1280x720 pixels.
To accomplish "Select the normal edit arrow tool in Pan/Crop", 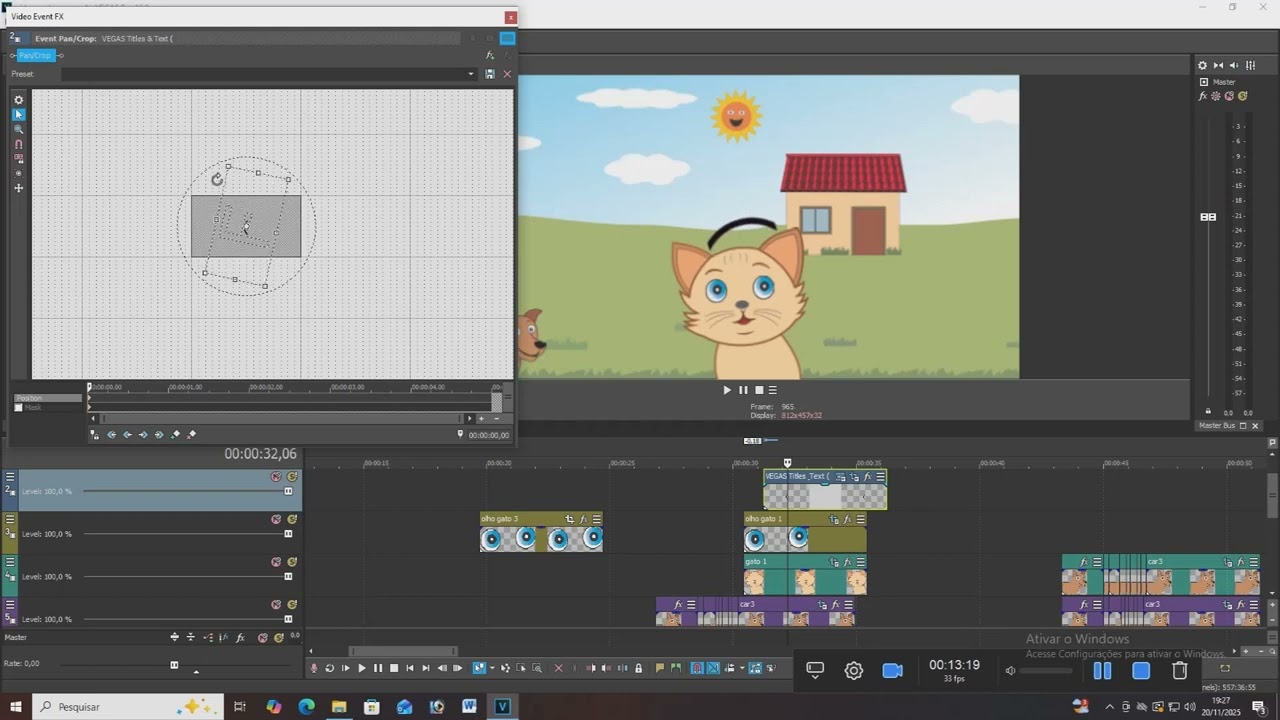I will coord(18,114).
